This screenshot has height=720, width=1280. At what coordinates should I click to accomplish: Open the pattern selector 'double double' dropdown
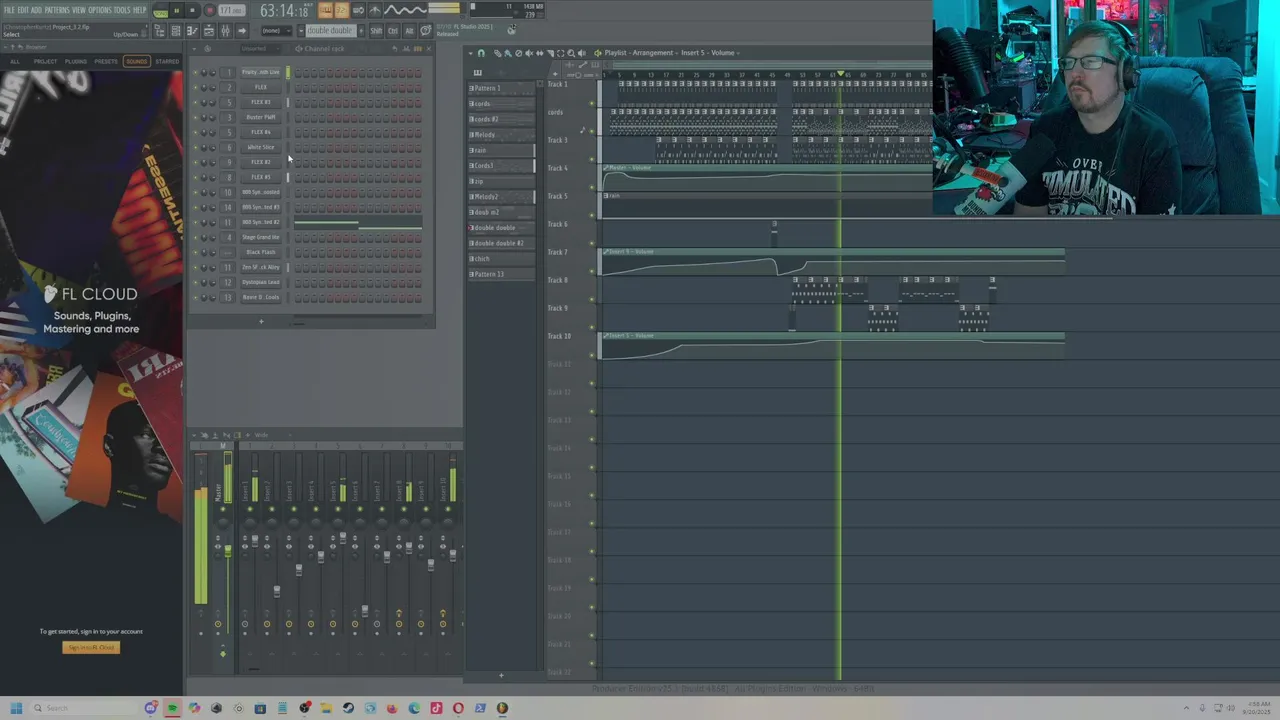329,31
